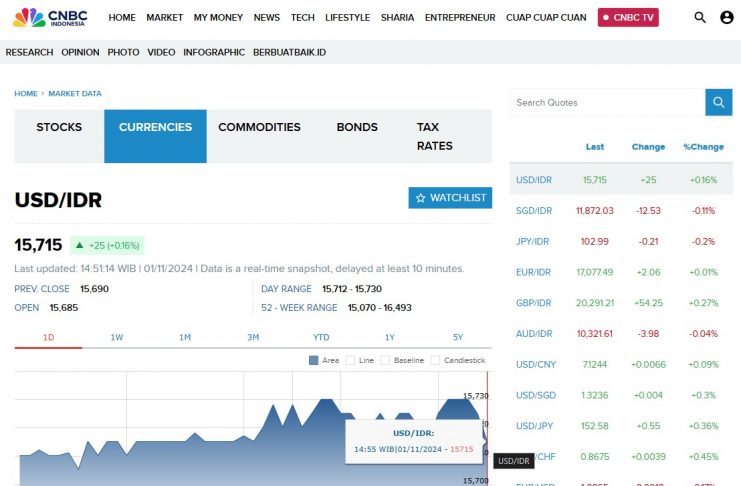Screen dimensions: 741x486
Task: Select the Area chart type checkbox
Action: (314, 360)
